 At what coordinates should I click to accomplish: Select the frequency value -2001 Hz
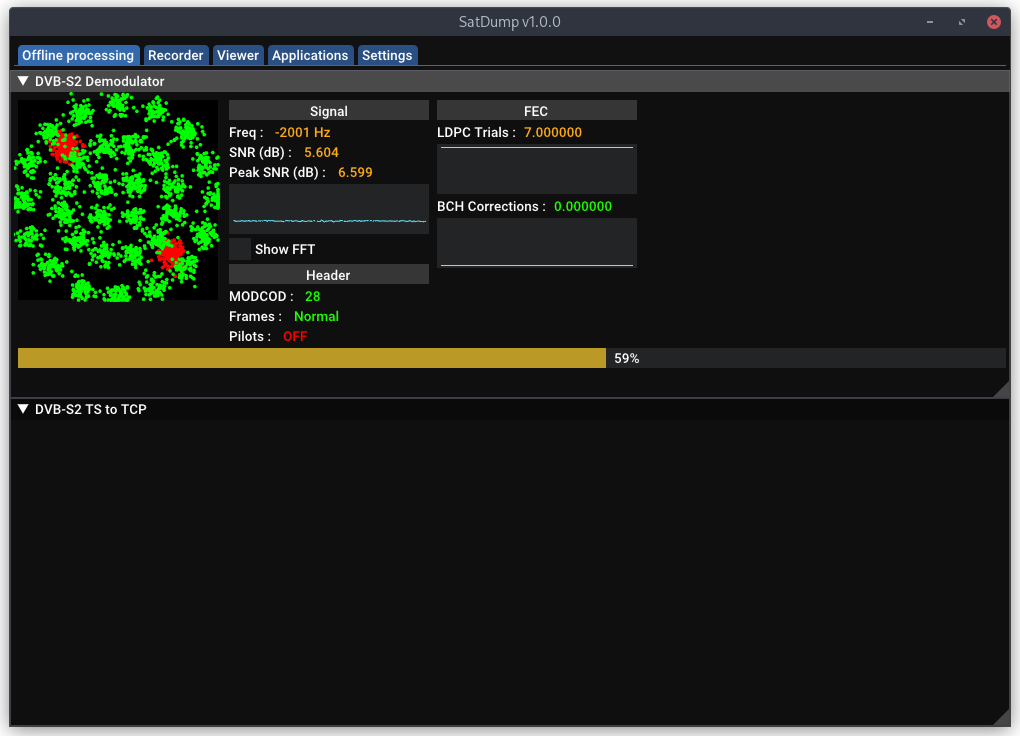(x=302, y=133)
